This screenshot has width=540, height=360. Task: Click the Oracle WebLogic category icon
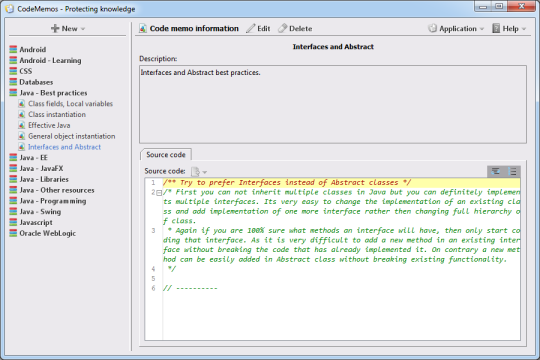[x=13, y=233]
